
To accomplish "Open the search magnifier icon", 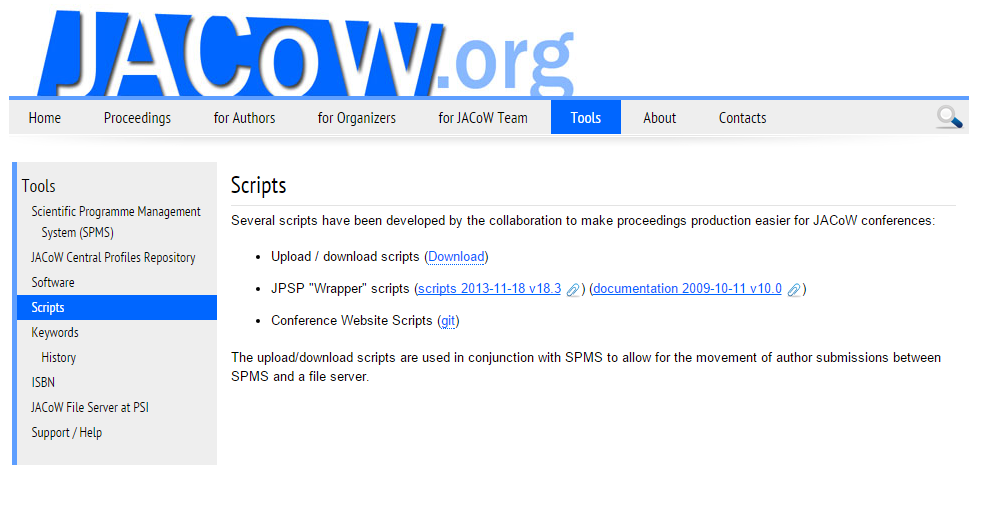I will 949,117.
